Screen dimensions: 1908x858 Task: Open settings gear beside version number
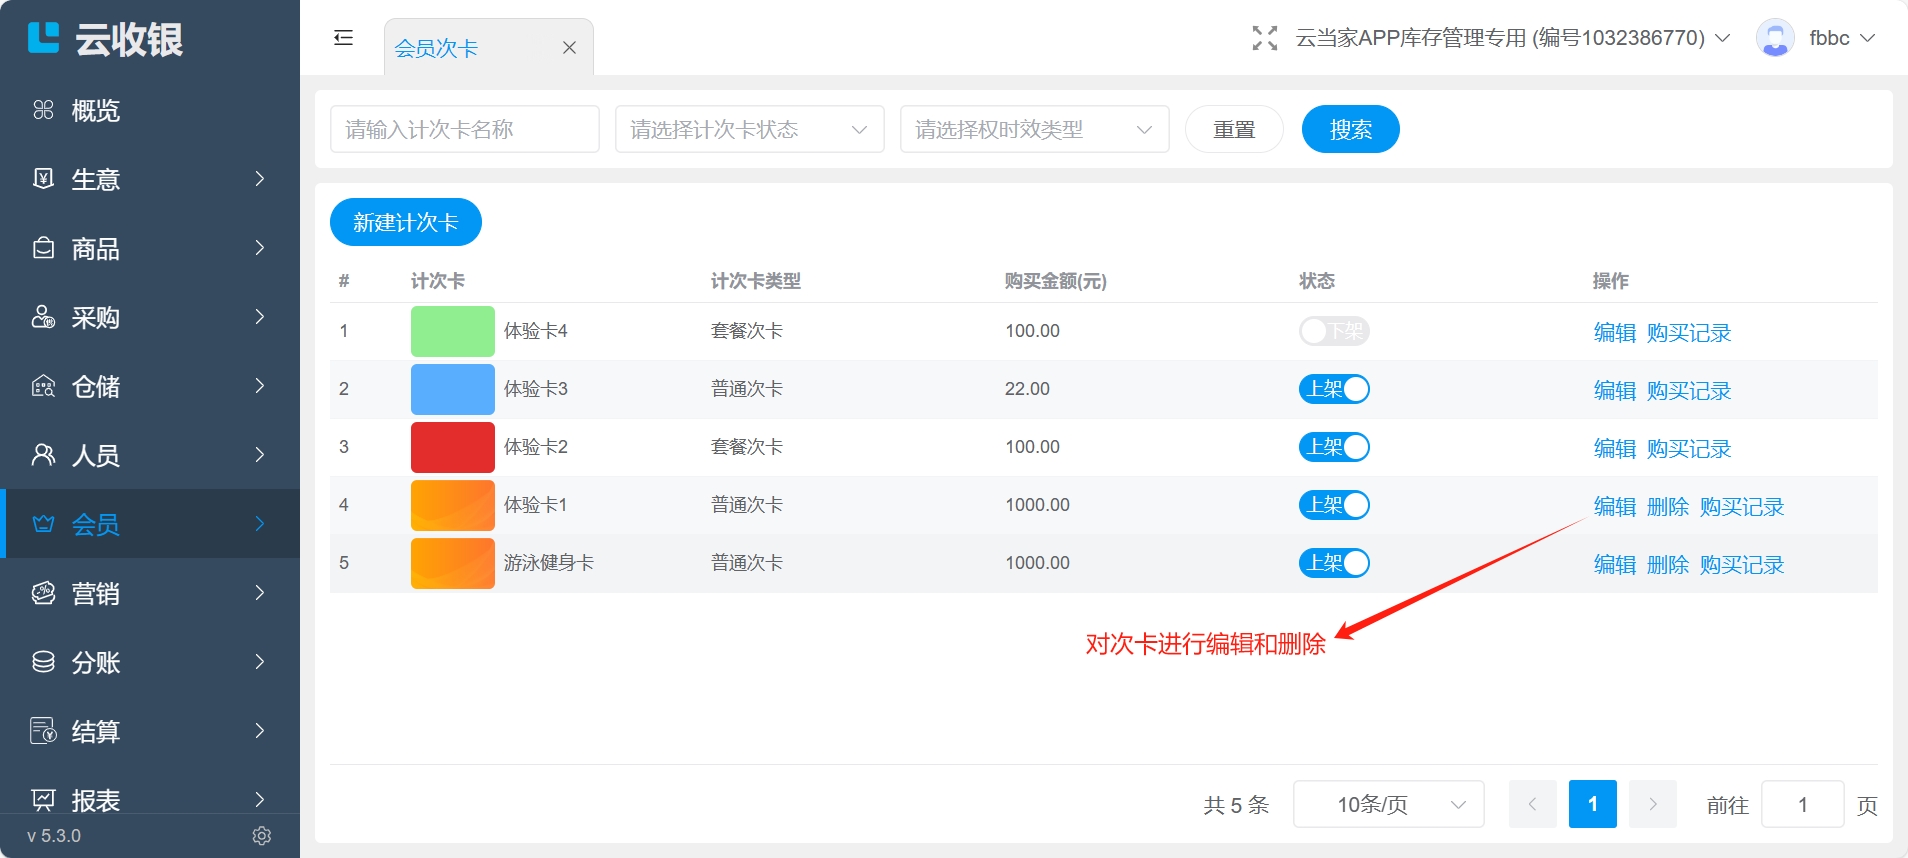pos(262,835)
